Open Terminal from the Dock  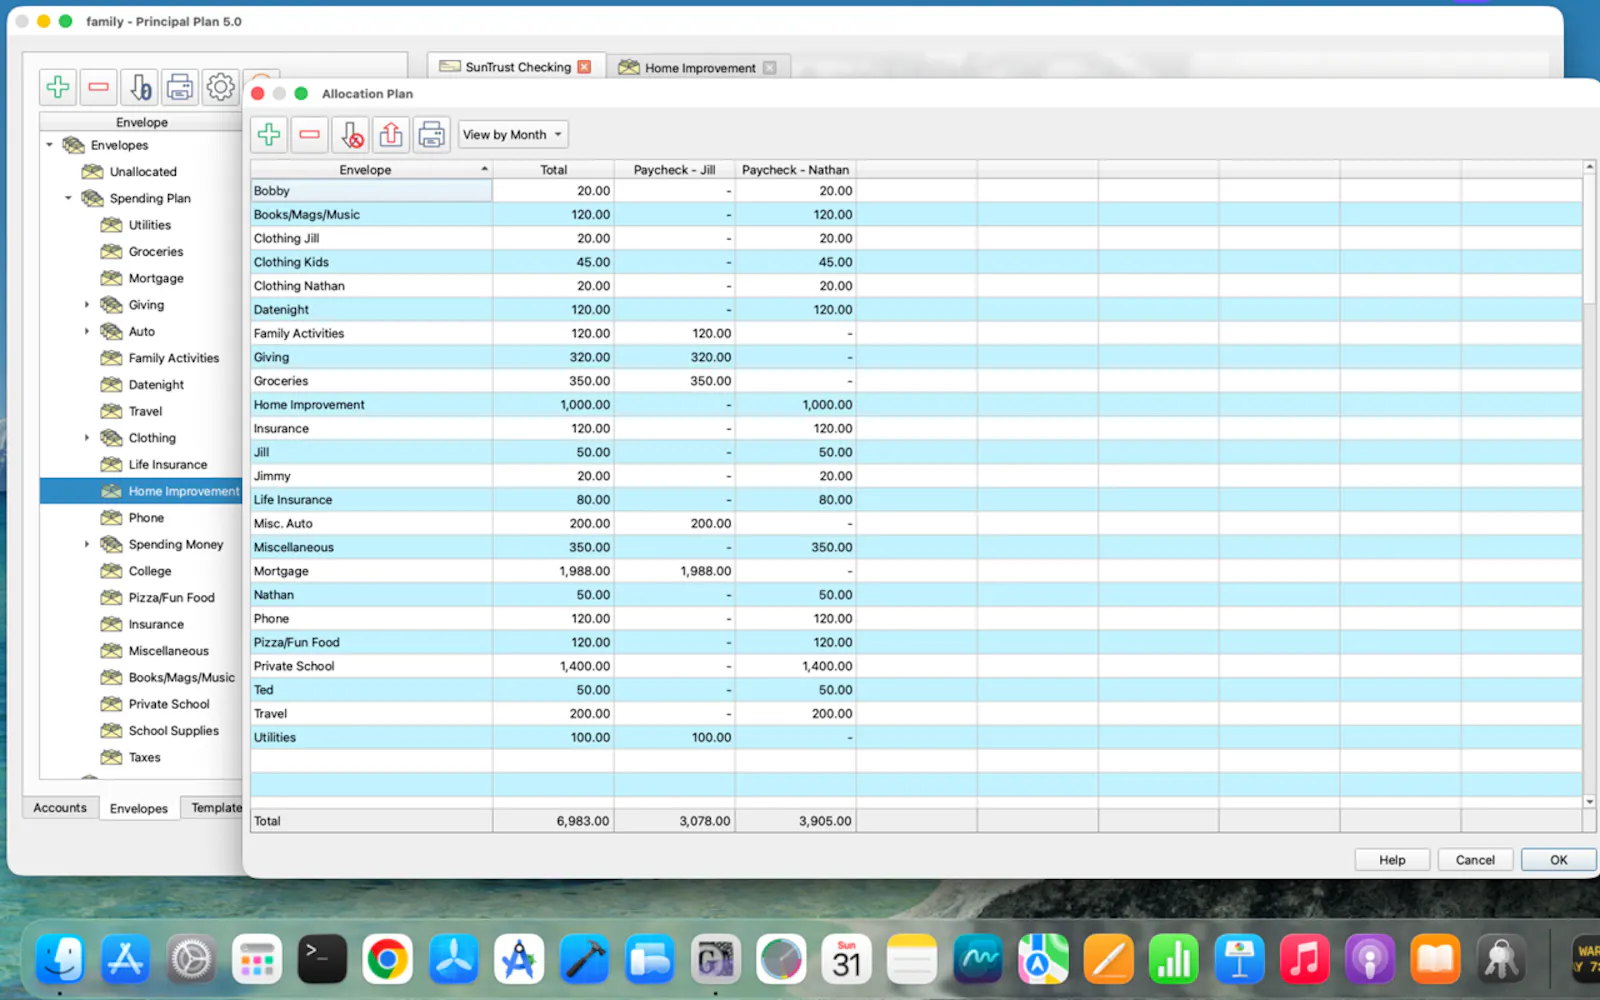coord(322,960)
